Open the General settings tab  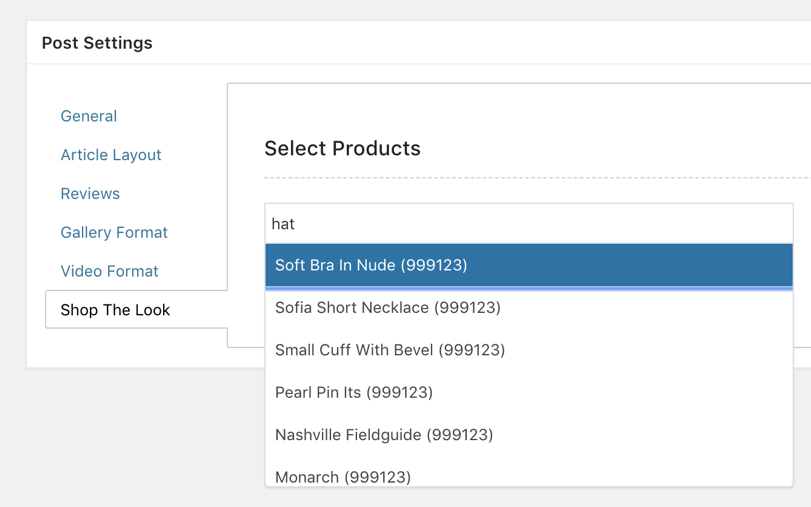(88, 116)
